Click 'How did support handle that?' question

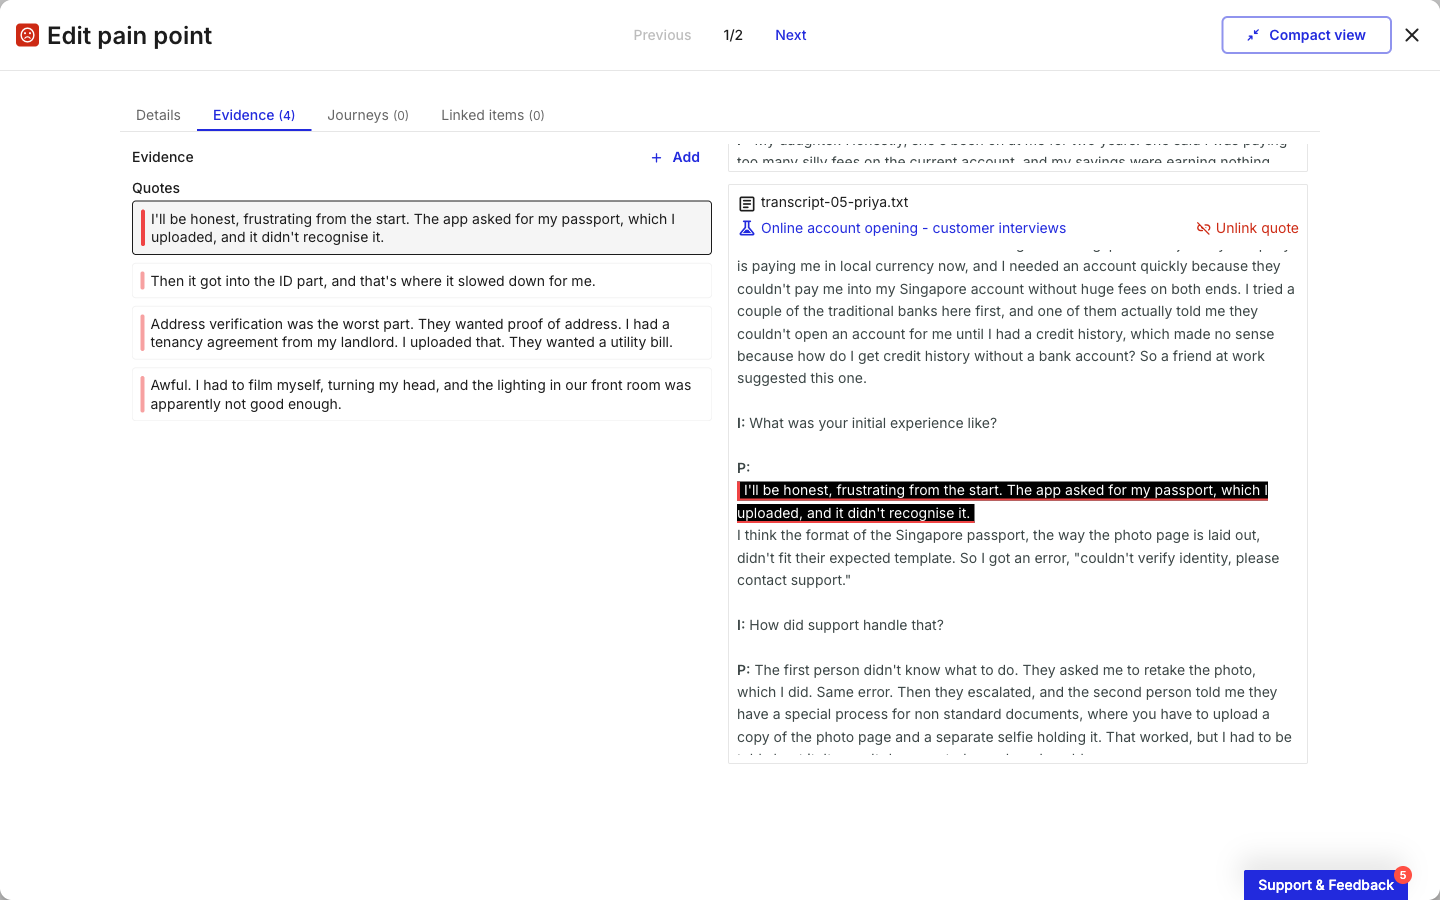tap(846, 625)
